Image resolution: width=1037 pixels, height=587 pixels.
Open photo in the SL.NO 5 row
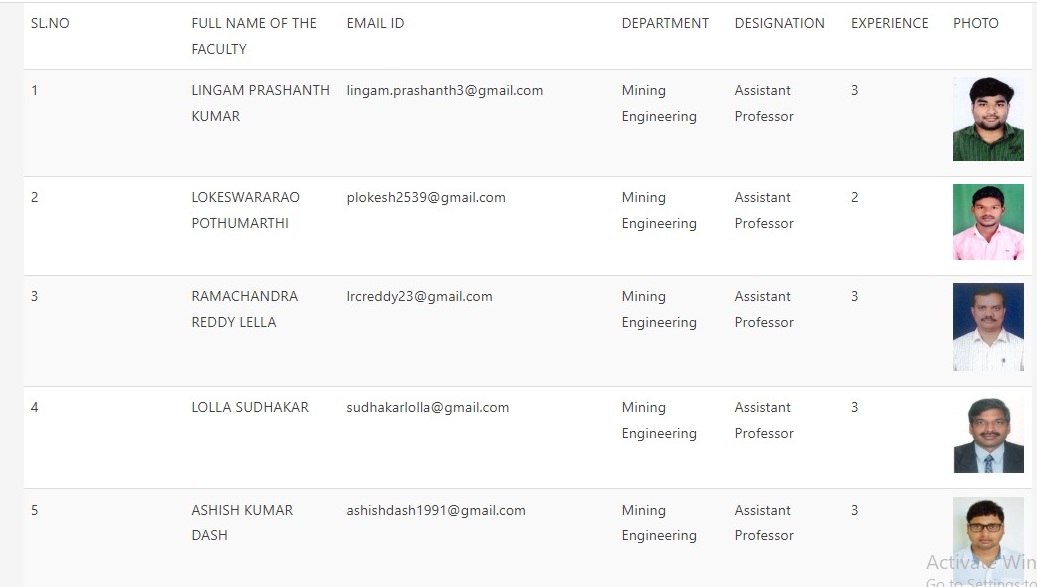tap(988, 541)
